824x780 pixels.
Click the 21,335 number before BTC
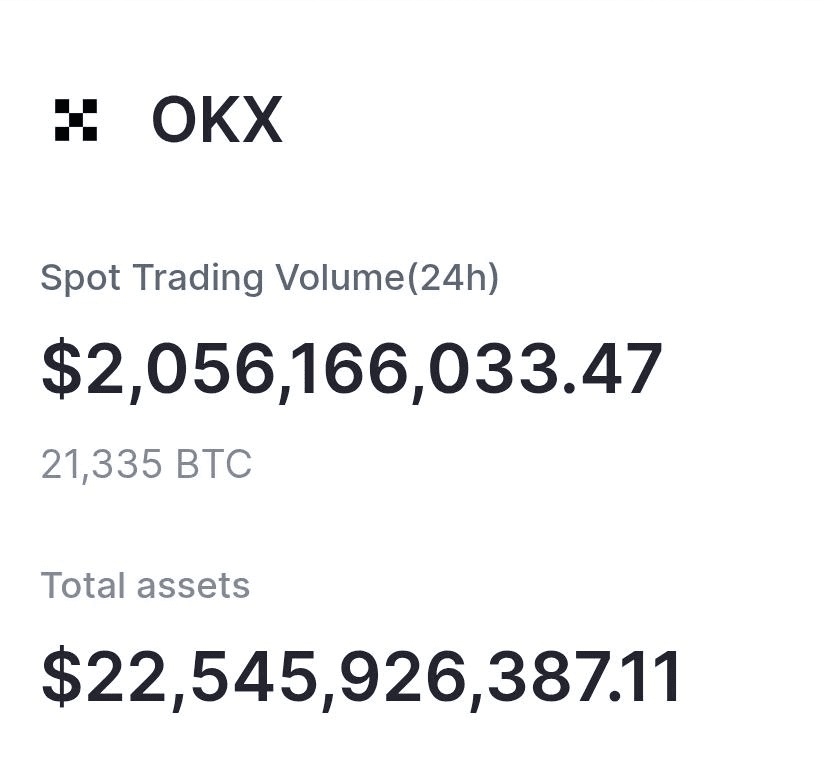[x=103, y=465]
